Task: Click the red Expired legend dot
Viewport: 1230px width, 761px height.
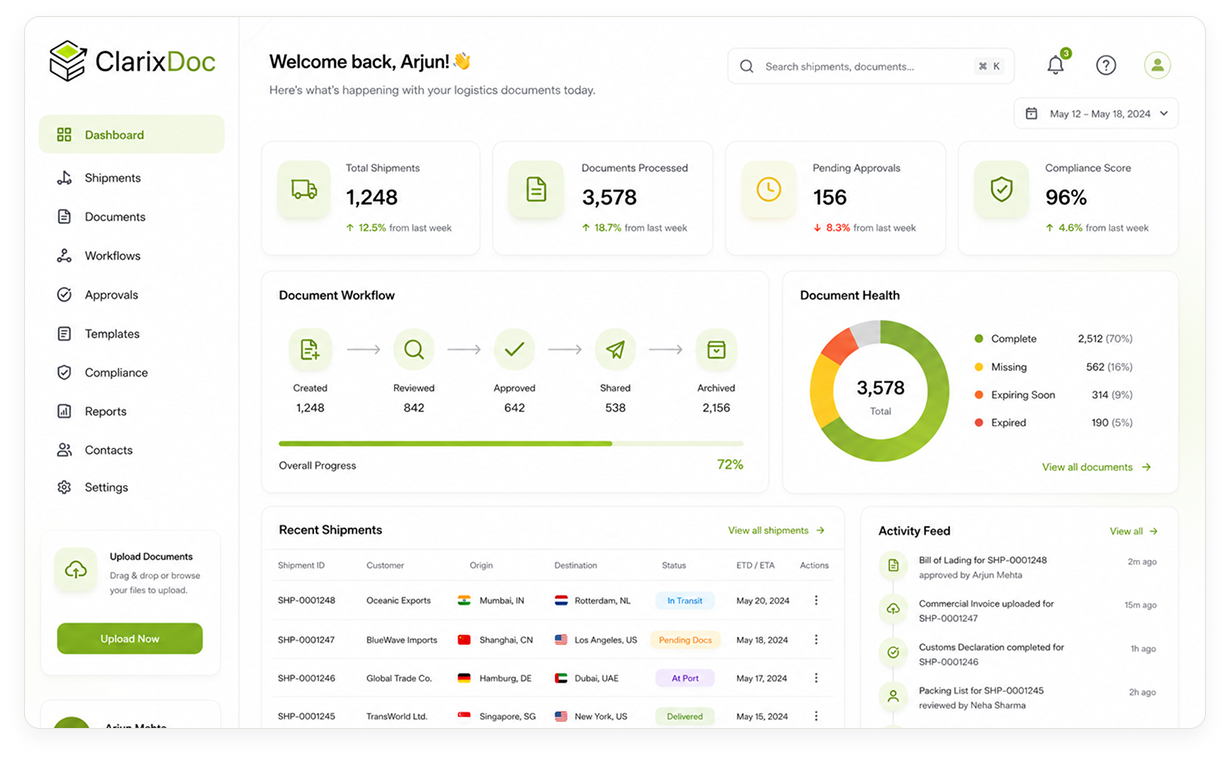Action: click(x=979, y=423)
